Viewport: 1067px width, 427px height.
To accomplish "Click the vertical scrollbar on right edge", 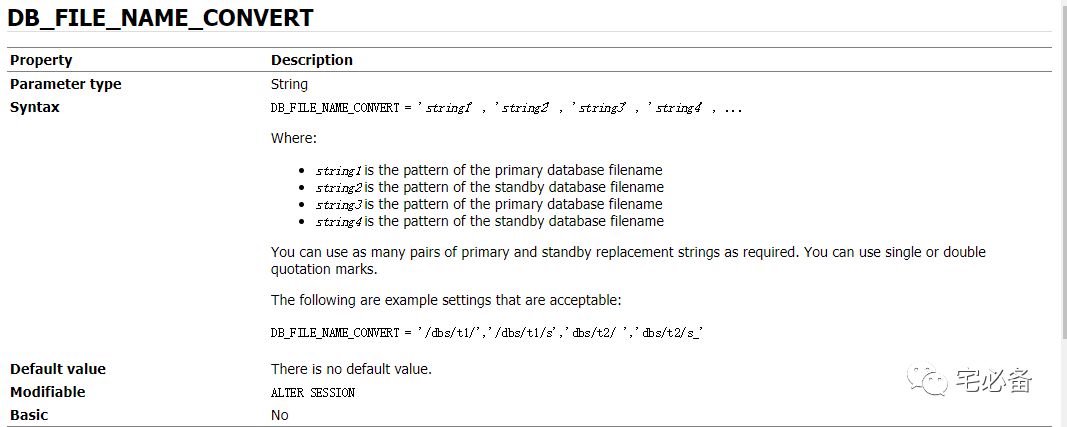I will 1064,213.
